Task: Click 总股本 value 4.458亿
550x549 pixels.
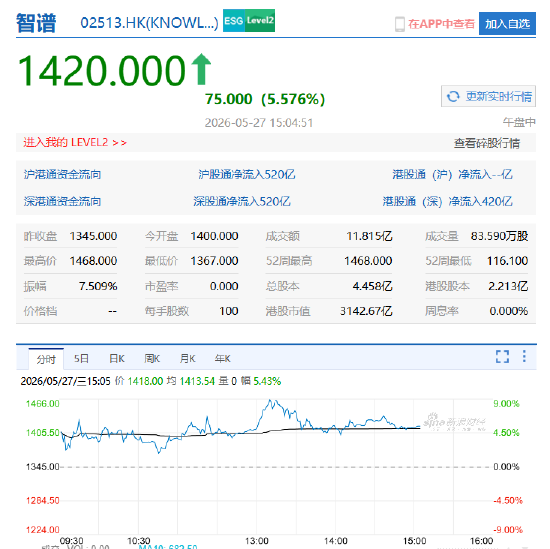Action: pyautogui.click(x=372, y=286)
